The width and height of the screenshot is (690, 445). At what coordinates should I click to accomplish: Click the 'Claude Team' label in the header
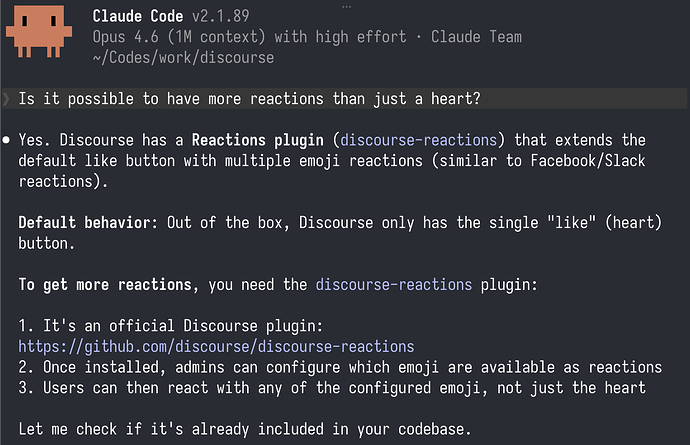pos(476,37)
